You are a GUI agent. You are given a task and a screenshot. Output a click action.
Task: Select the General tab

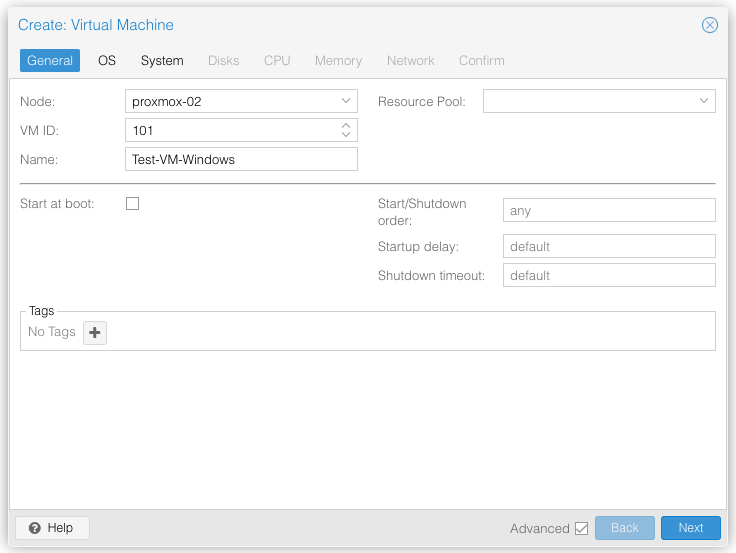tap(50, 60)
